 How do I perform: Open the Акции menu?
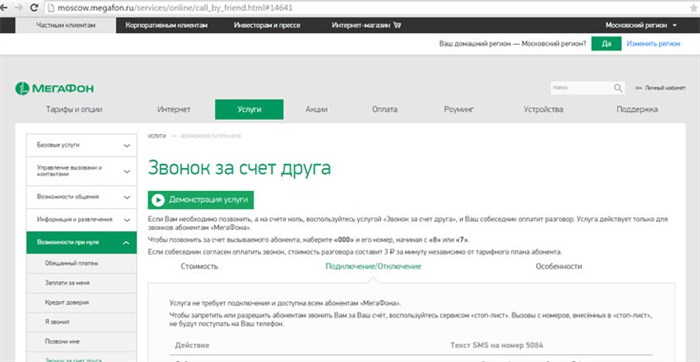[317, 109]
